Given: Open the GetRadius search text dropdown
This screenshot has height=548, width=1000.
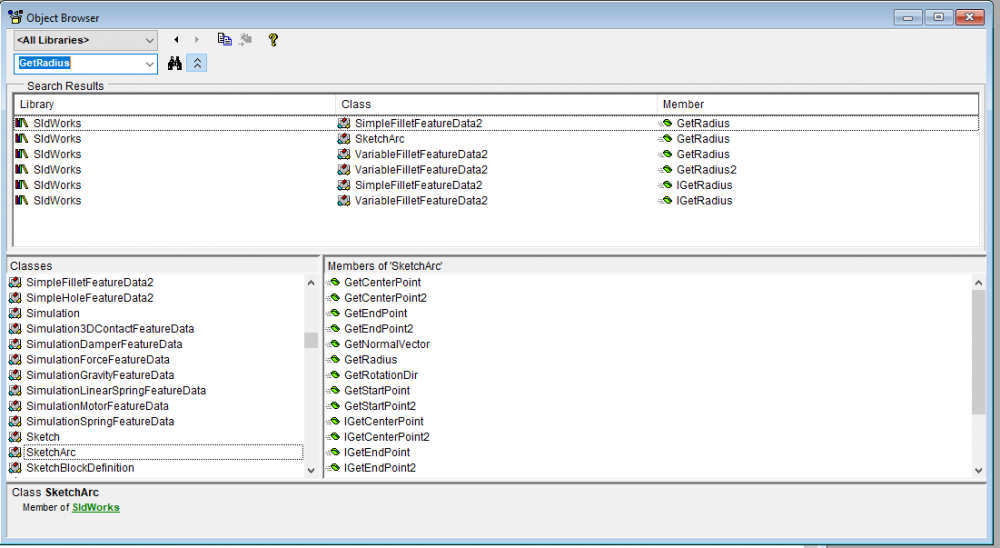Looking at the screenshot, I should (x=149, y=64).
